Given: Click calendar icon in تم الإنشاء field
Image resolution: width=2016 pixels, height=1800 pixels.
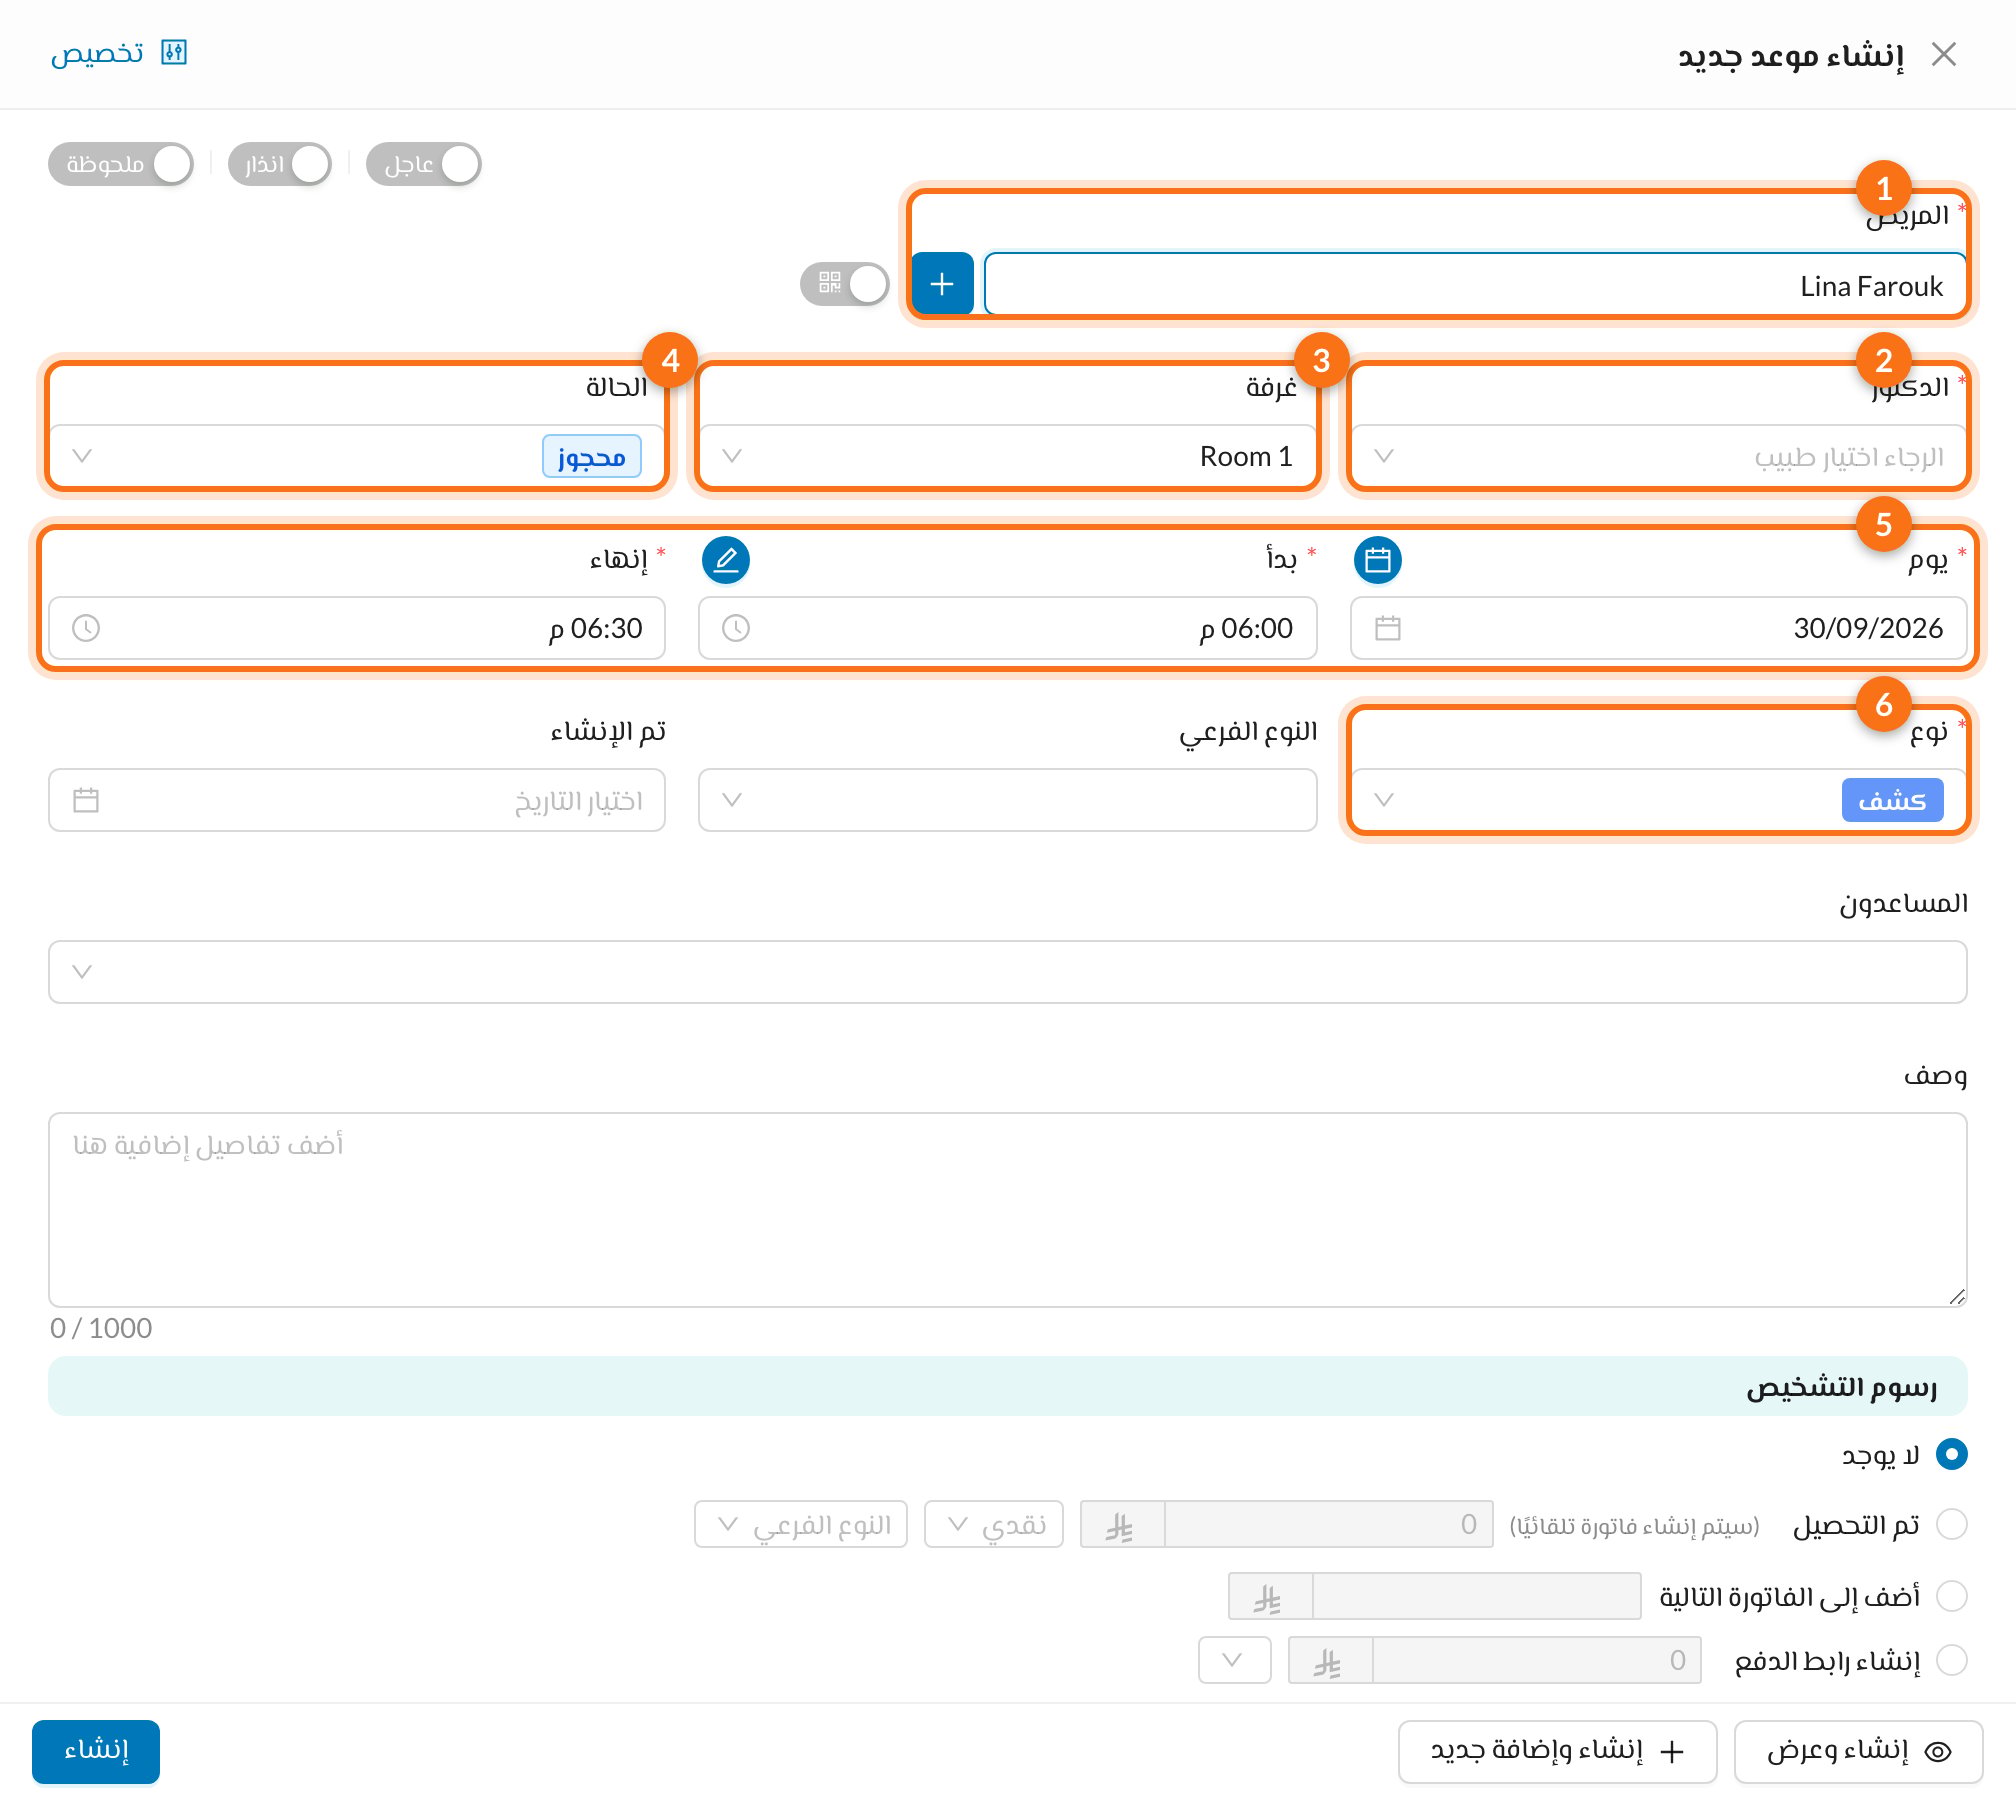Looking at the screenshot, I should coord(86,800).
